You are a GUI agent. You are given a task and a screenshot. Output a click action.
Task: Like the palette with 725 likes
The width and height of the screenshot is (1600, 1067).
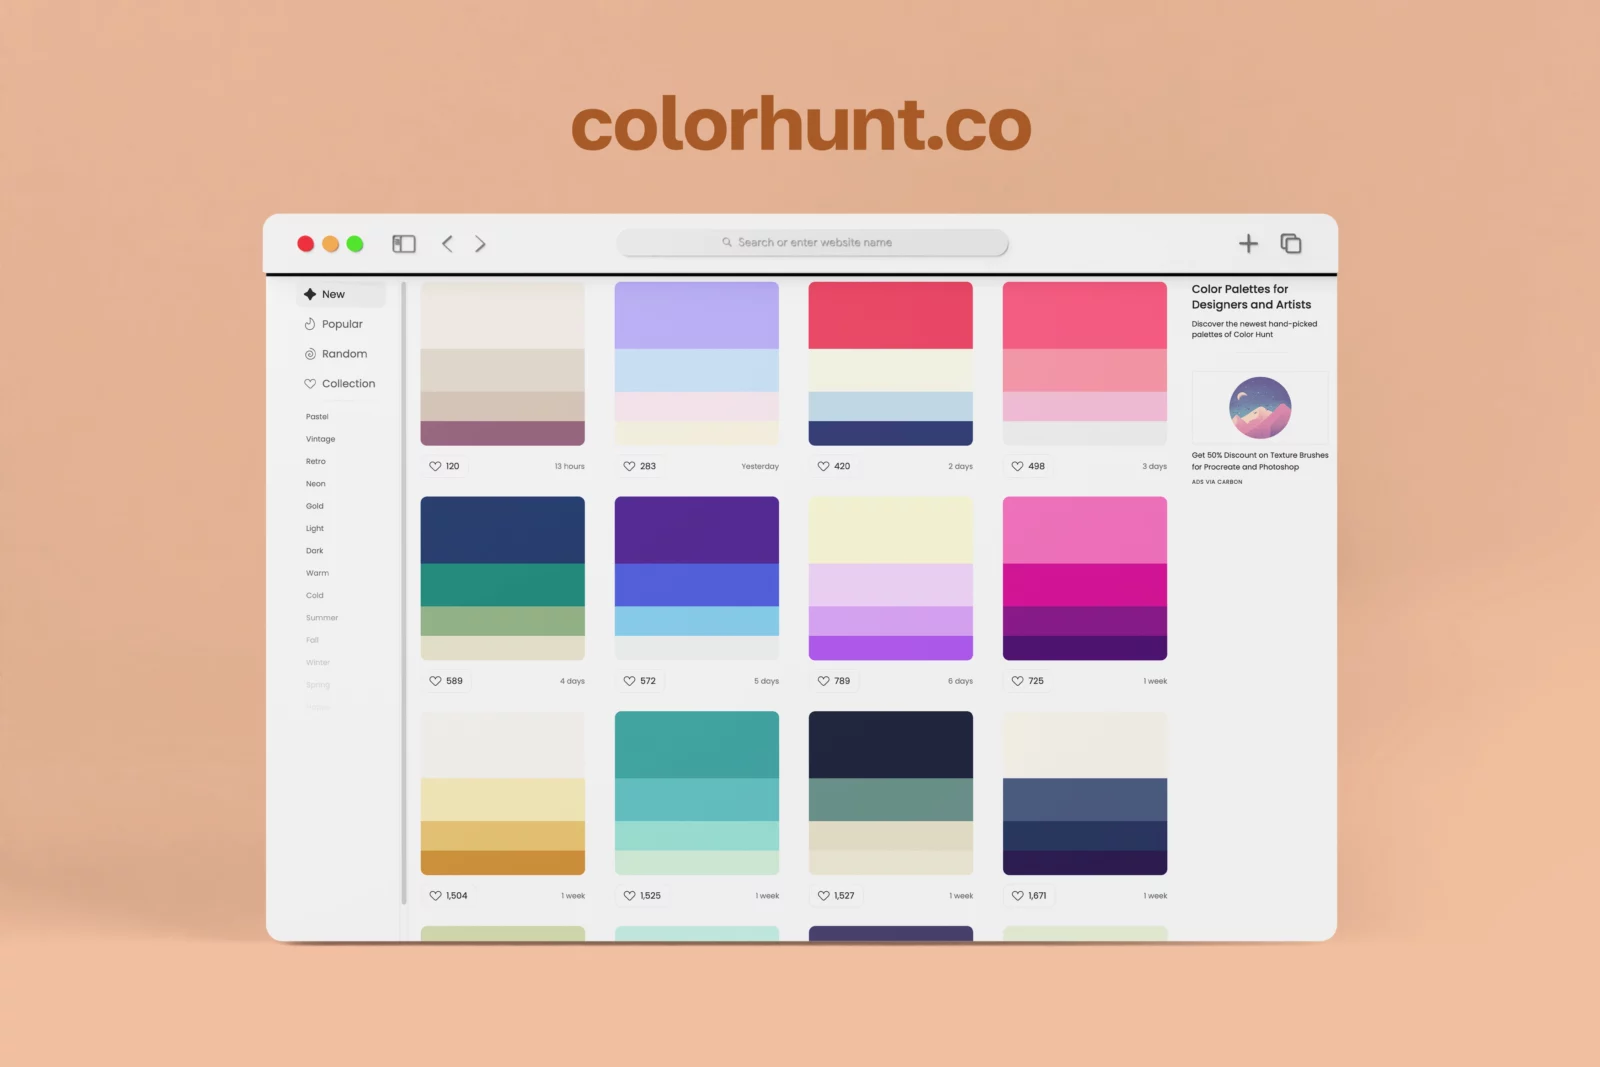tap(1027, 681)
